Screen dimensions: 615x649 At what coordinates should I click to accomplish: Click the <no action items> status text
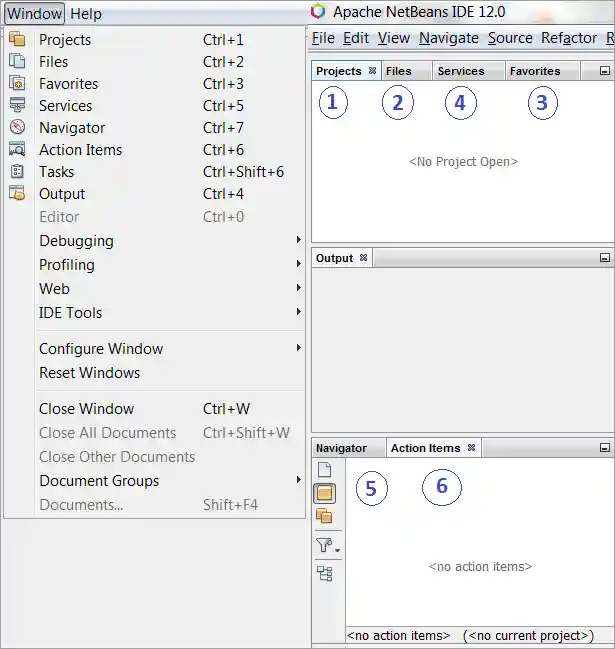pyautogui.click(x=399, y=635)
